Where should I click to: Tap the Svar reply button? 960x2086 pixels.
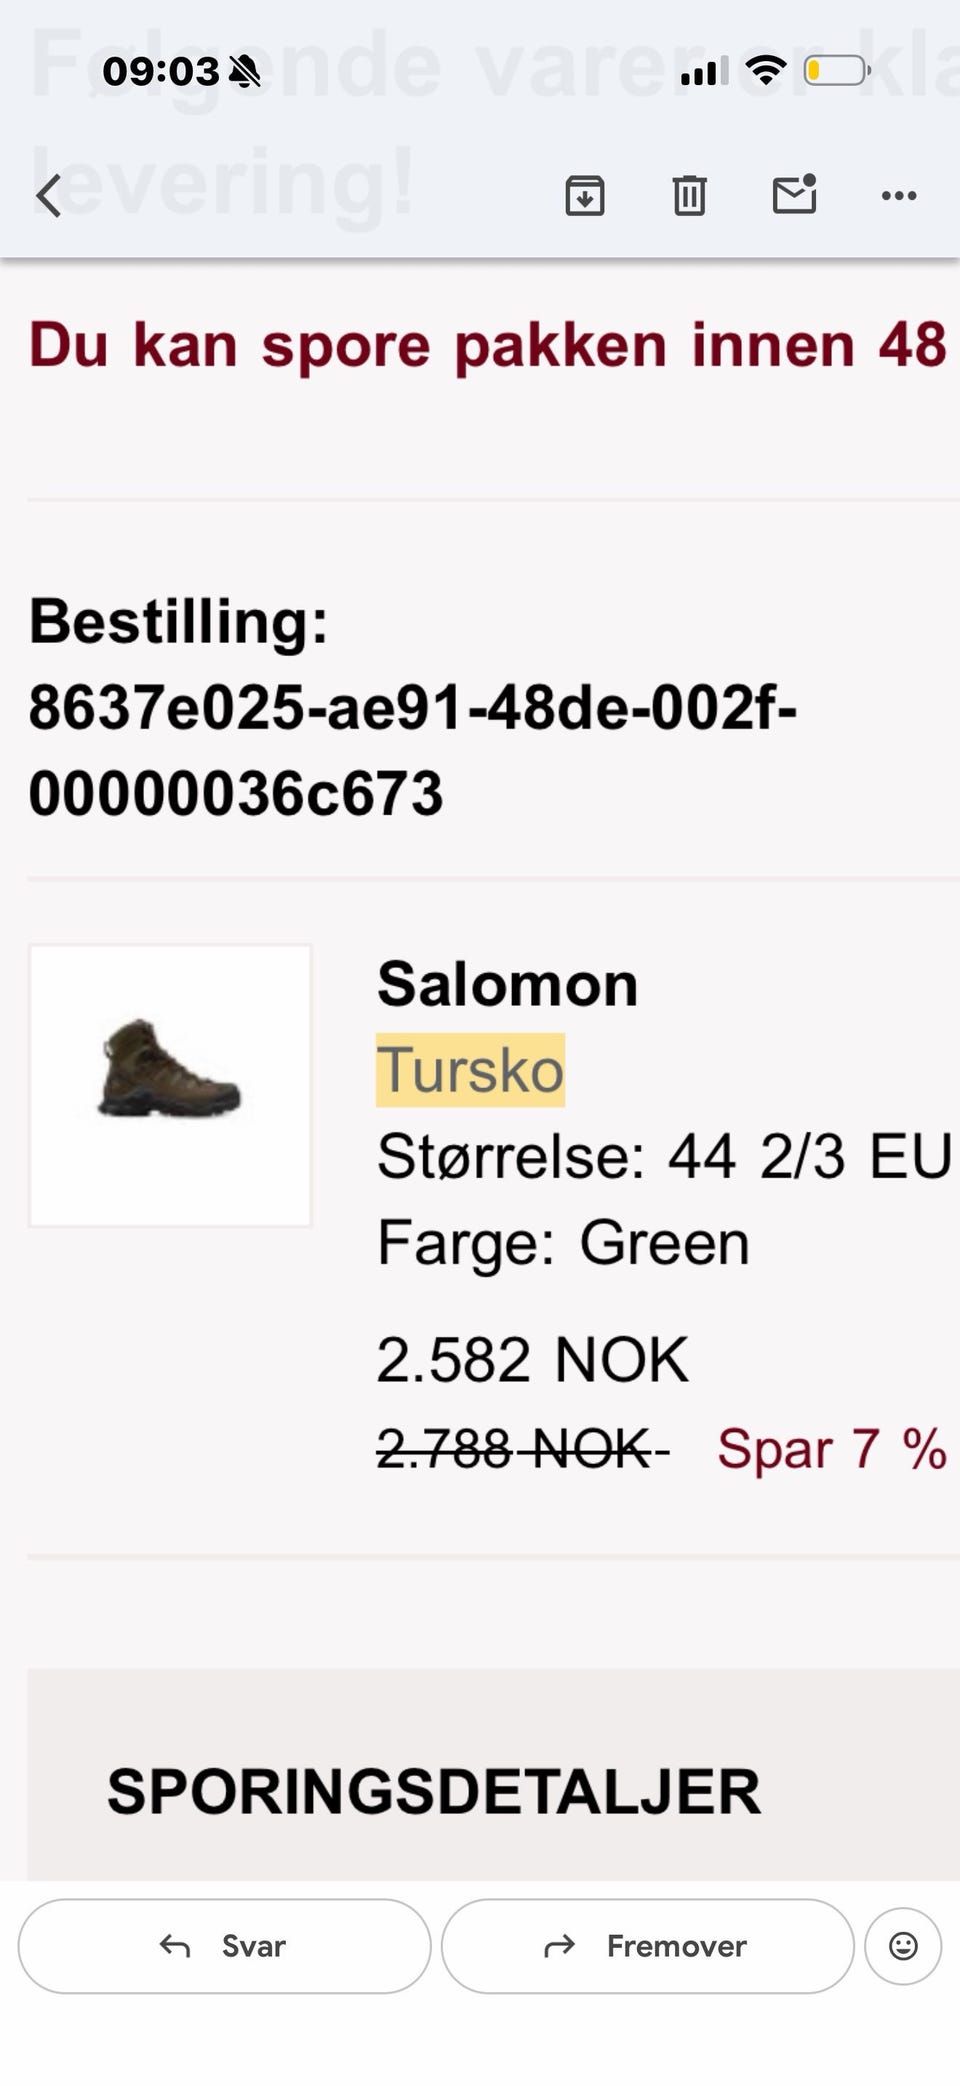tap(224, 1946)
